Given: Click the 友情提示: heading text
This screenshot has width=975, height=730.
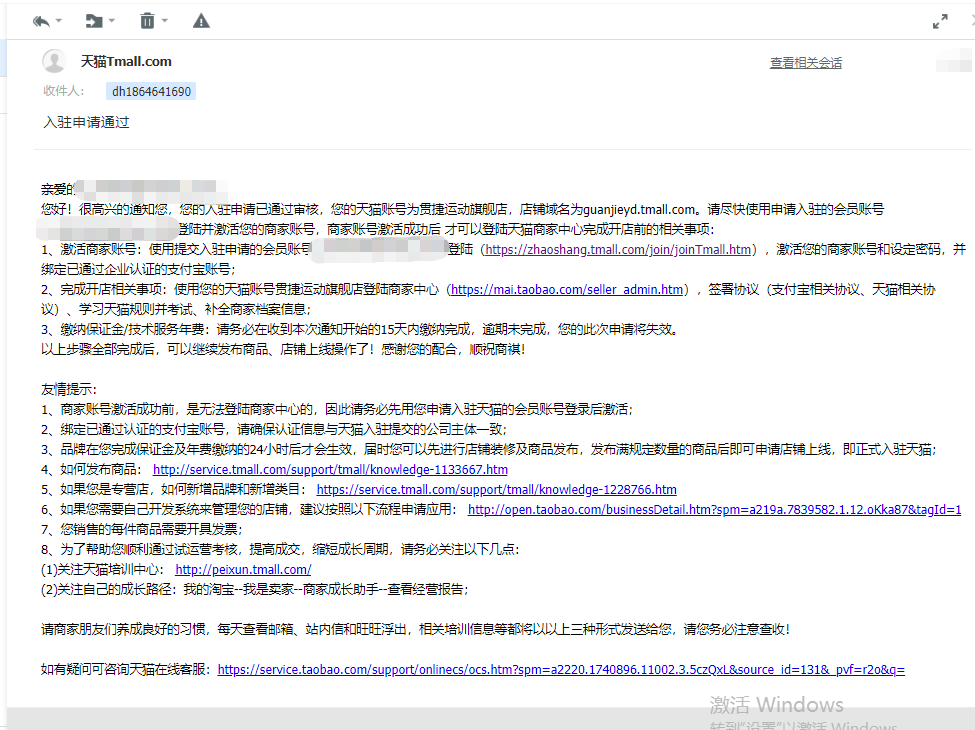Looking at the screenshot, I should click(69, 390).
